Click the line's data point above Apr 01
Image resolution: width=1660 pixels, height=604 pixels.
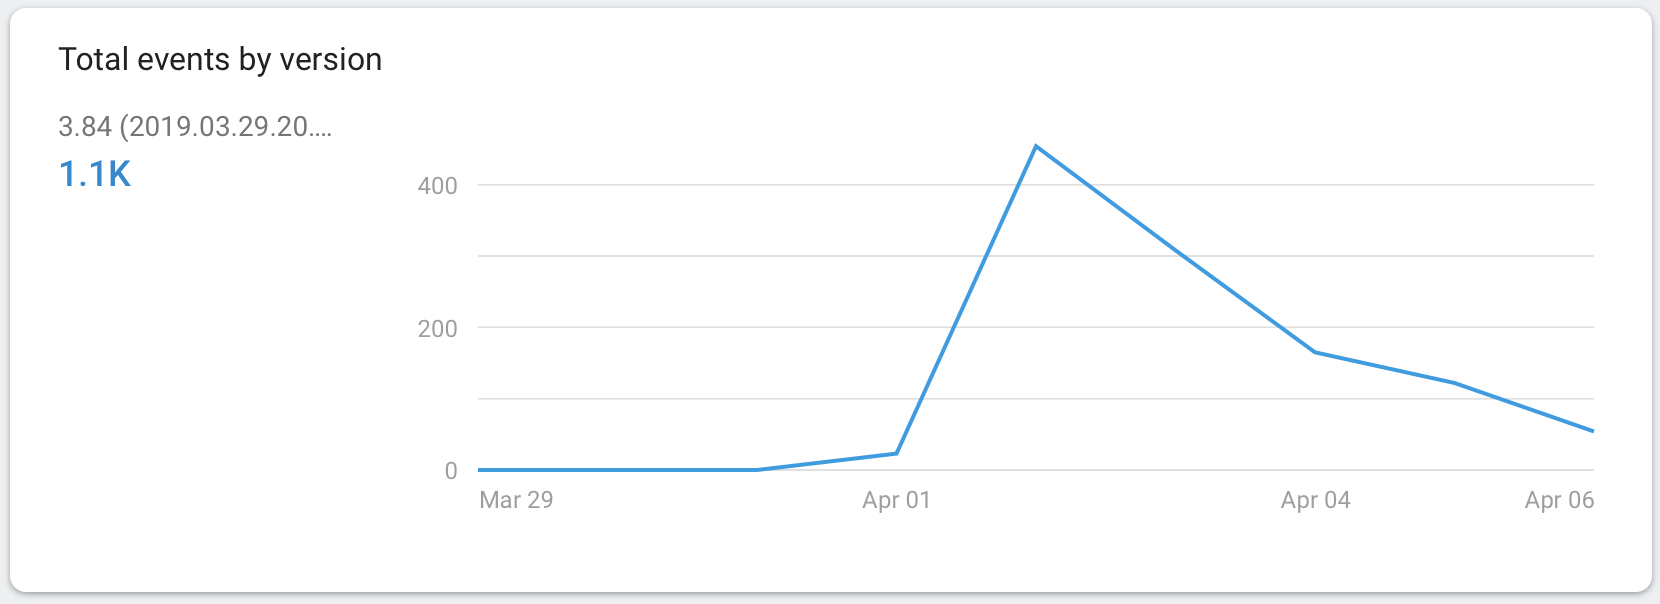point(896,453)
